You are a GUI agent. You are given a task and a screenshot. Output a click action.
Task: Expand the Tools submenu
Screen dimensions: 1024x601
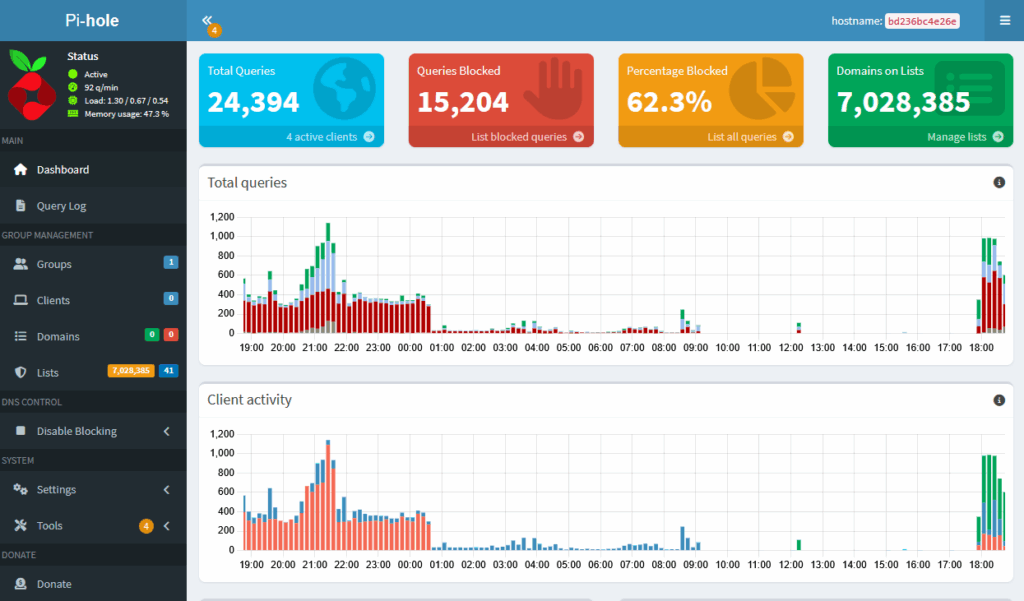tap(166, 526)
